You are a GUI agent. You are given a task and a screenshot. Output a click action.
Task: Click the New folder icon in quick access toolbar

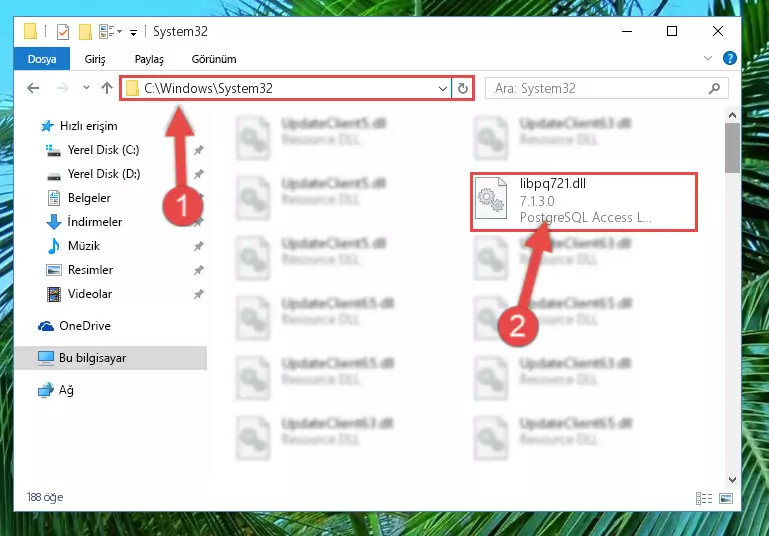(x=85, y=32)
